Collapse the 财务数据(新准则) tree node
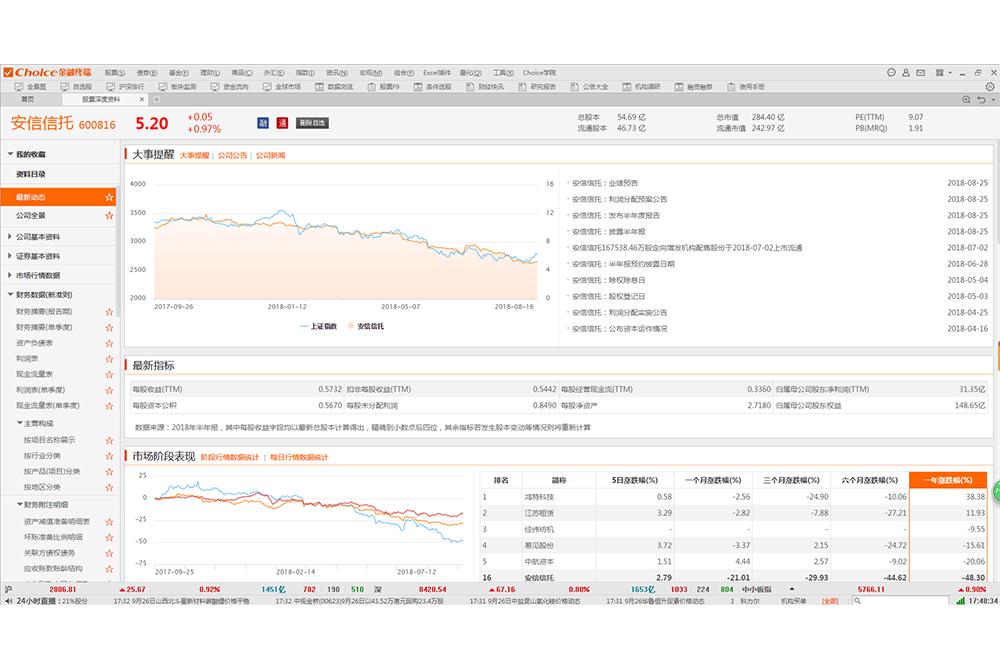1000x666 pixels. (10, 295)
